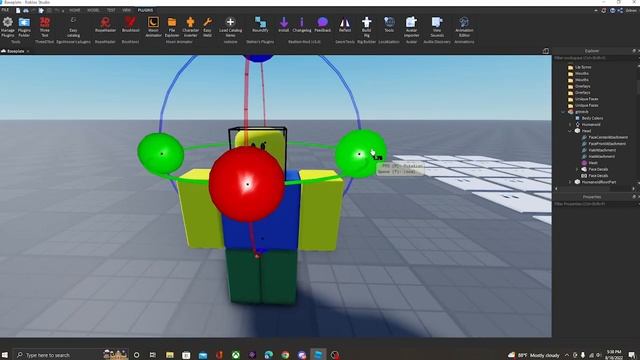
Task: Click the left green rotation handle
Action: point(161,153)
